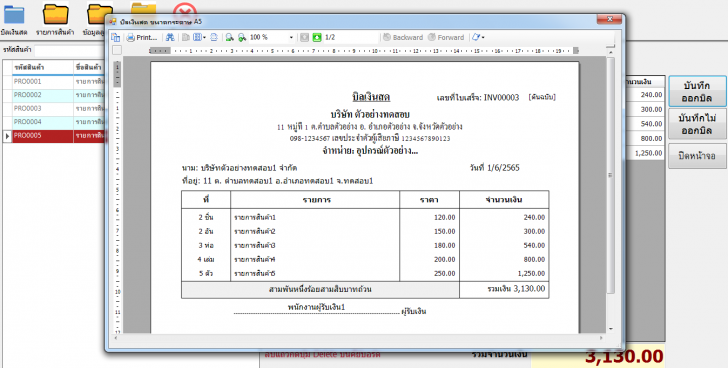The image size is (728, 368).
Task: Click the 800.00 amount in the receipt
Action: click(534, 259)
